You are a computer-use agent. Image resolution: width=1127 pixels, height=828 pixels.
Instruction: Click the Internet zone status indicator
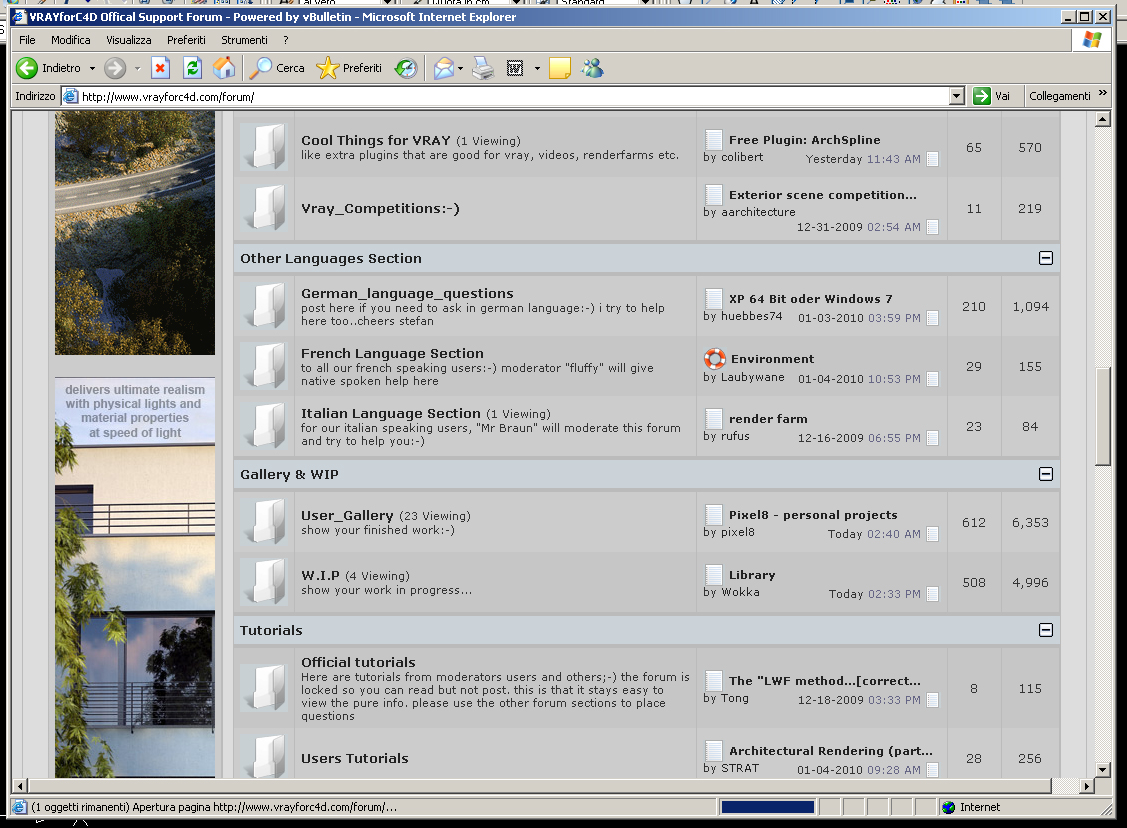click(971, 807)
